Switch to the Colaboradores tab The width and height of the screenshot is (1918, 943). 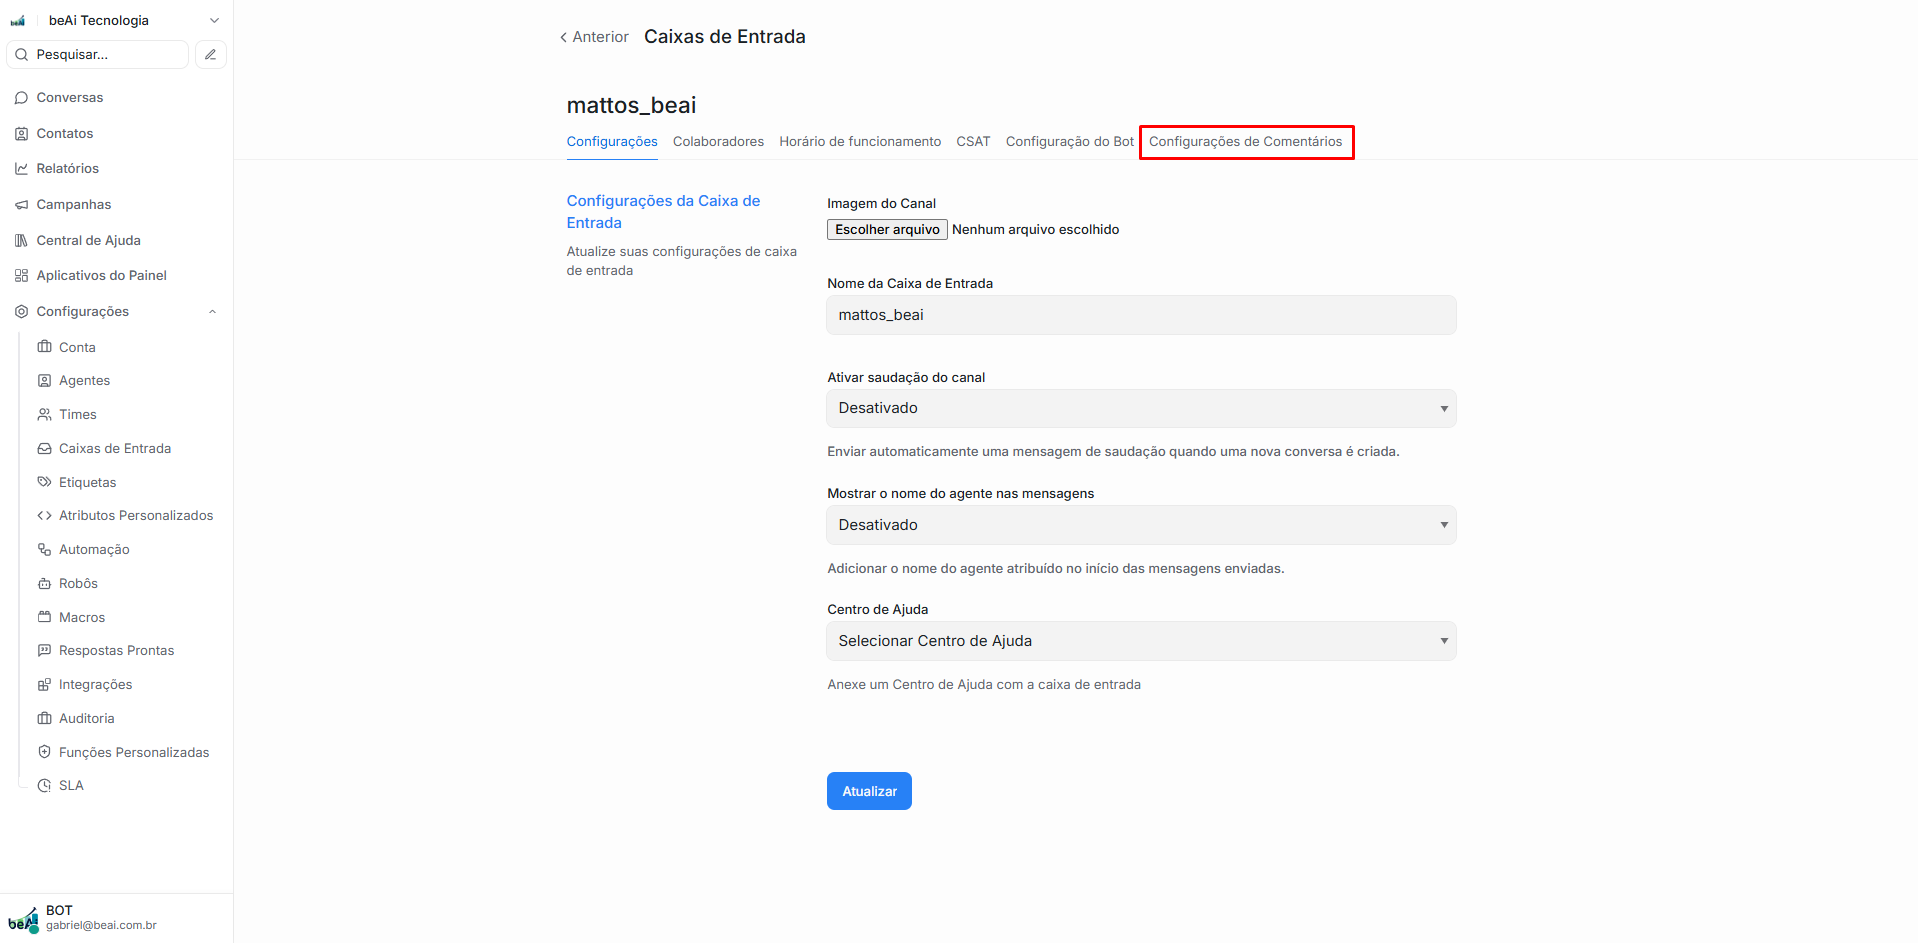click(718, 142)
